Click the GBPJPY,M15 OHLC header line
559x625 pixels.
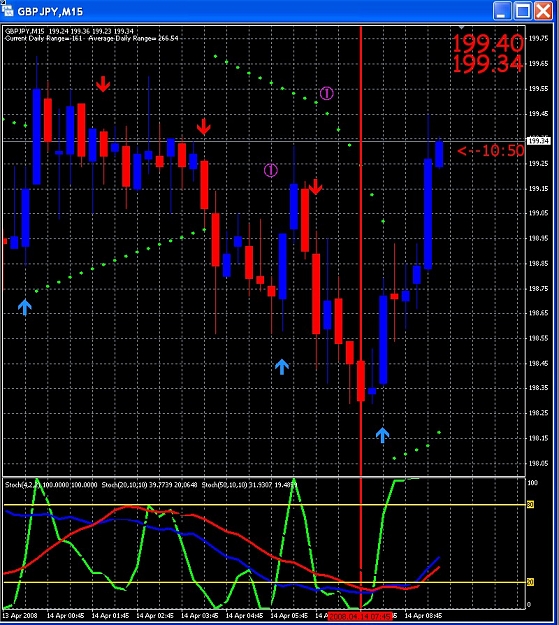69,31
